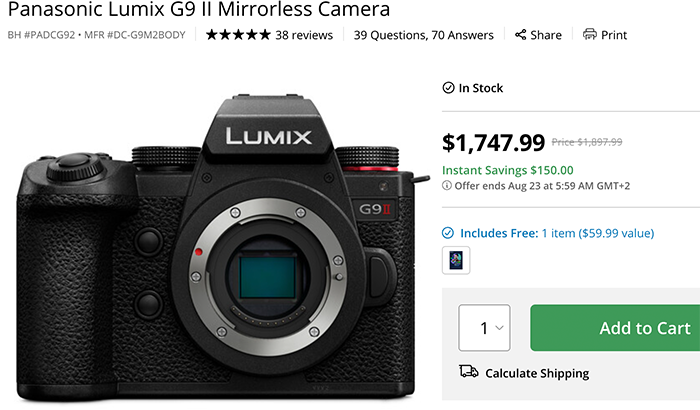Click the shipping truck icon
Screen dimensions: 700x410
point(468,373)
